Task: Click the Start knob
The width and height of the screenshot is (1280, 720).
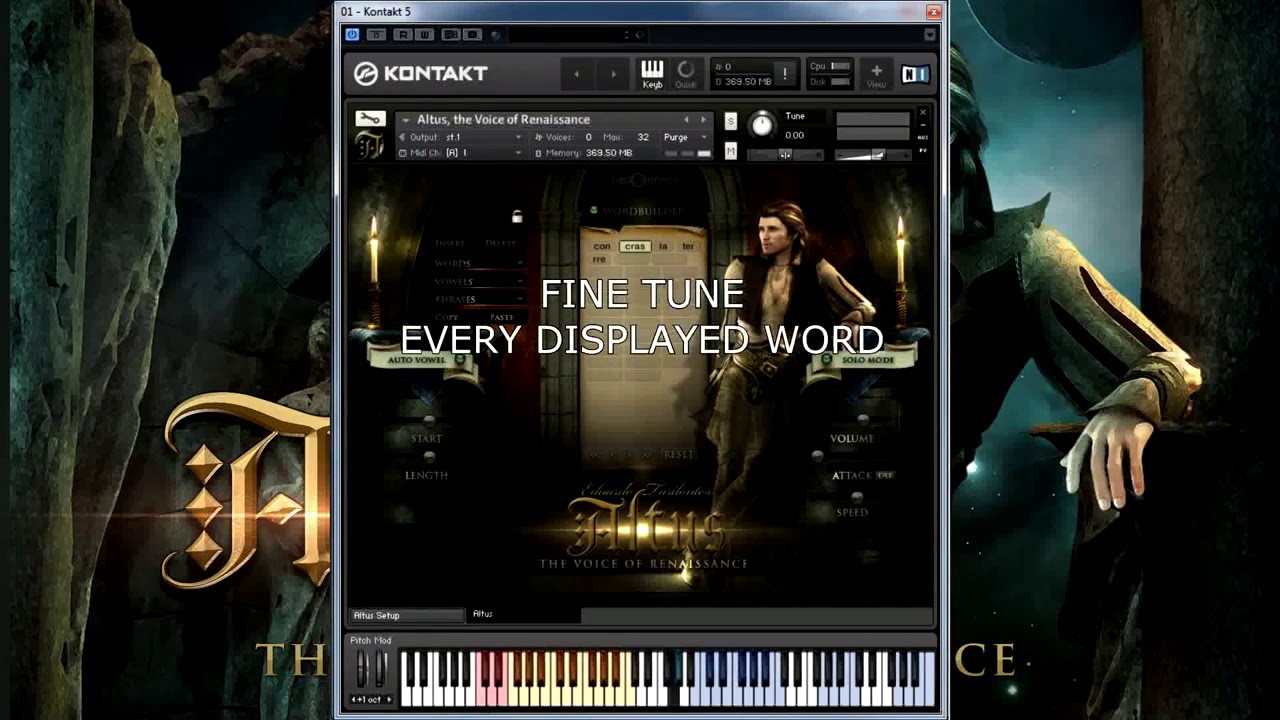Action: pos(429,422)
